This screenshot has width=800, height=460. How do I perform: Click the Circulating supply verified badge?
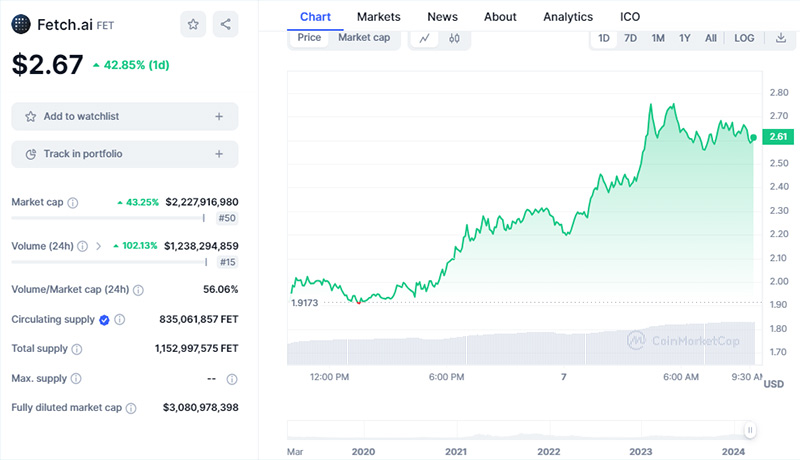point(104,319)
